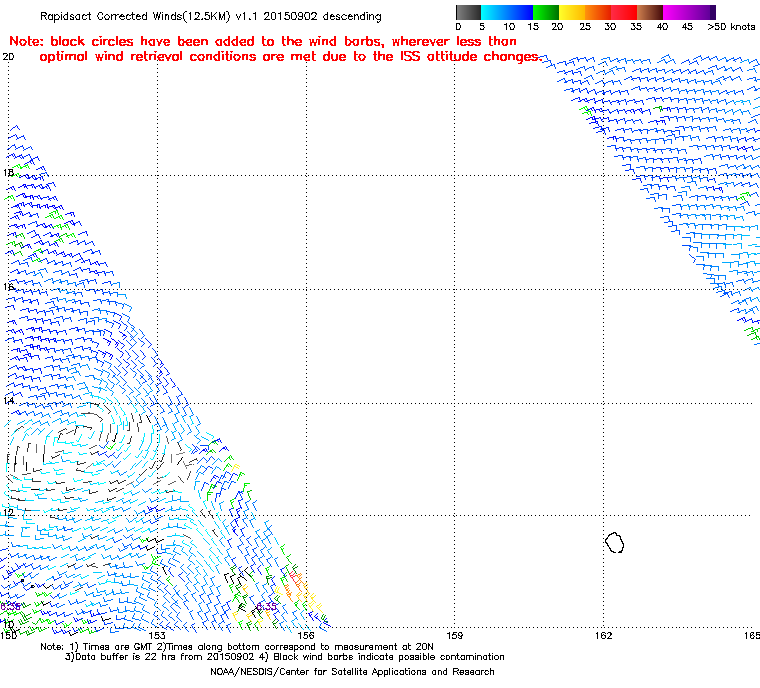Click the '35' legend scale label
Viewport: 760px width, 688px height.
pyautogui.click(x=636, y=27)
